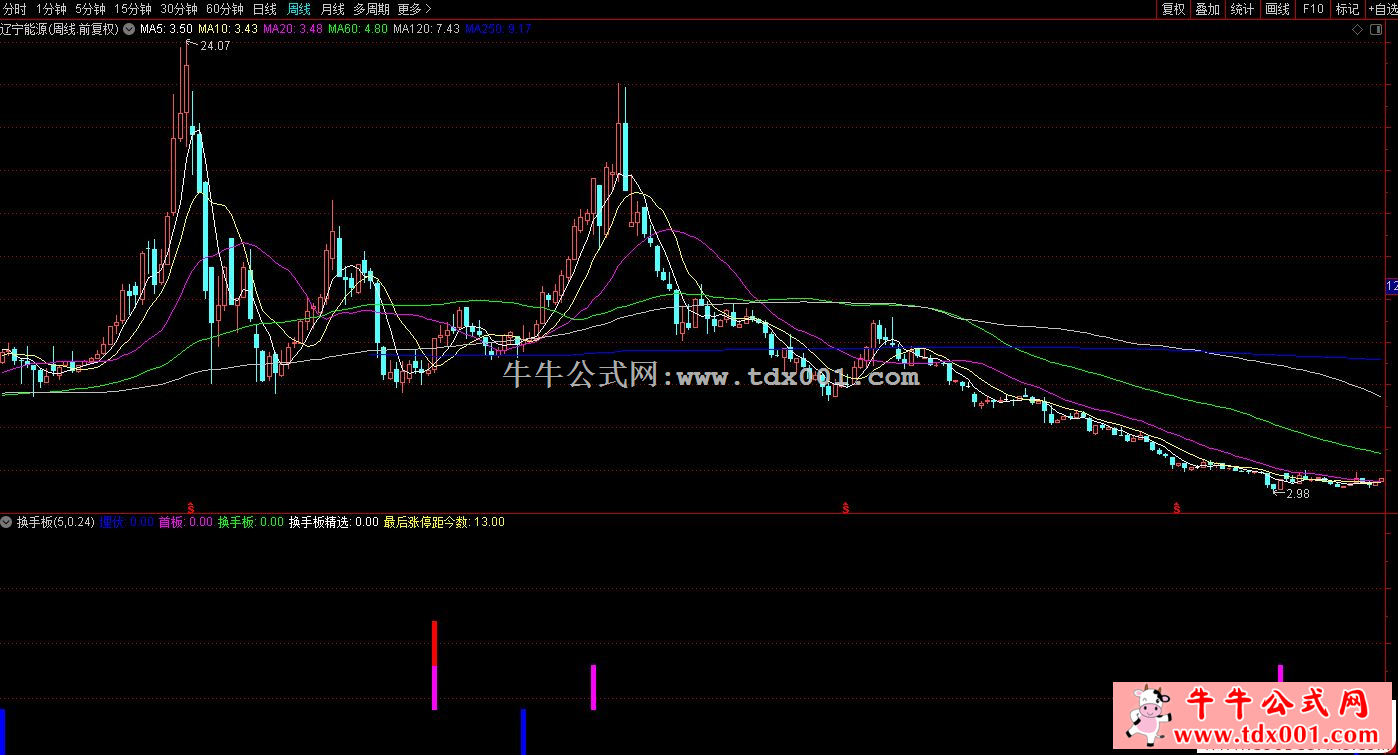This screenshot has width=1398, height=755.
Task: Click the 标记 mark button
Action: [1347, 9]
